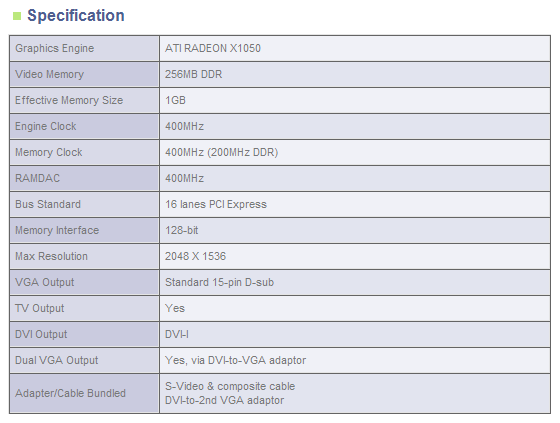Click the 400MHz (200MHz DDR) value
Image resolution: width=560 pixels, height=423 pixels.
pyautogui.click(x=221, y=153)
